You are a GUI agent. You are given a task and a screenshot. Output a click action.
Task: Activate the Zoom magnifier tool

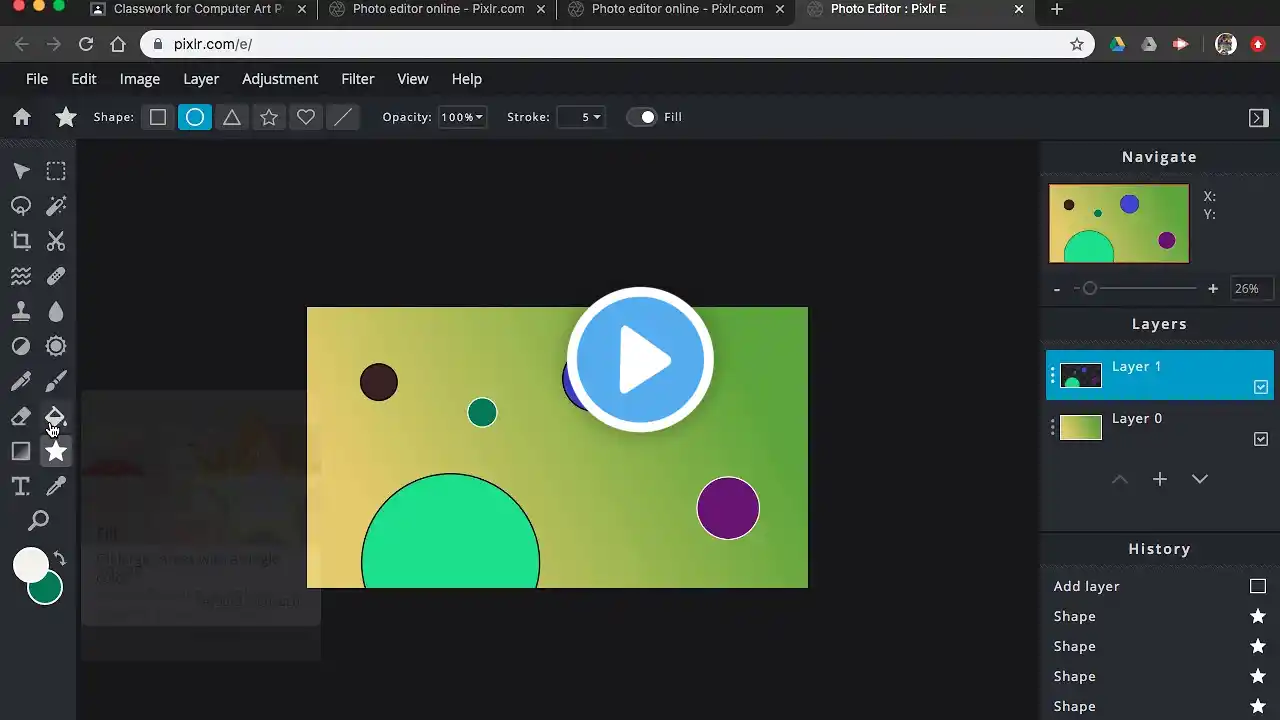38,521
